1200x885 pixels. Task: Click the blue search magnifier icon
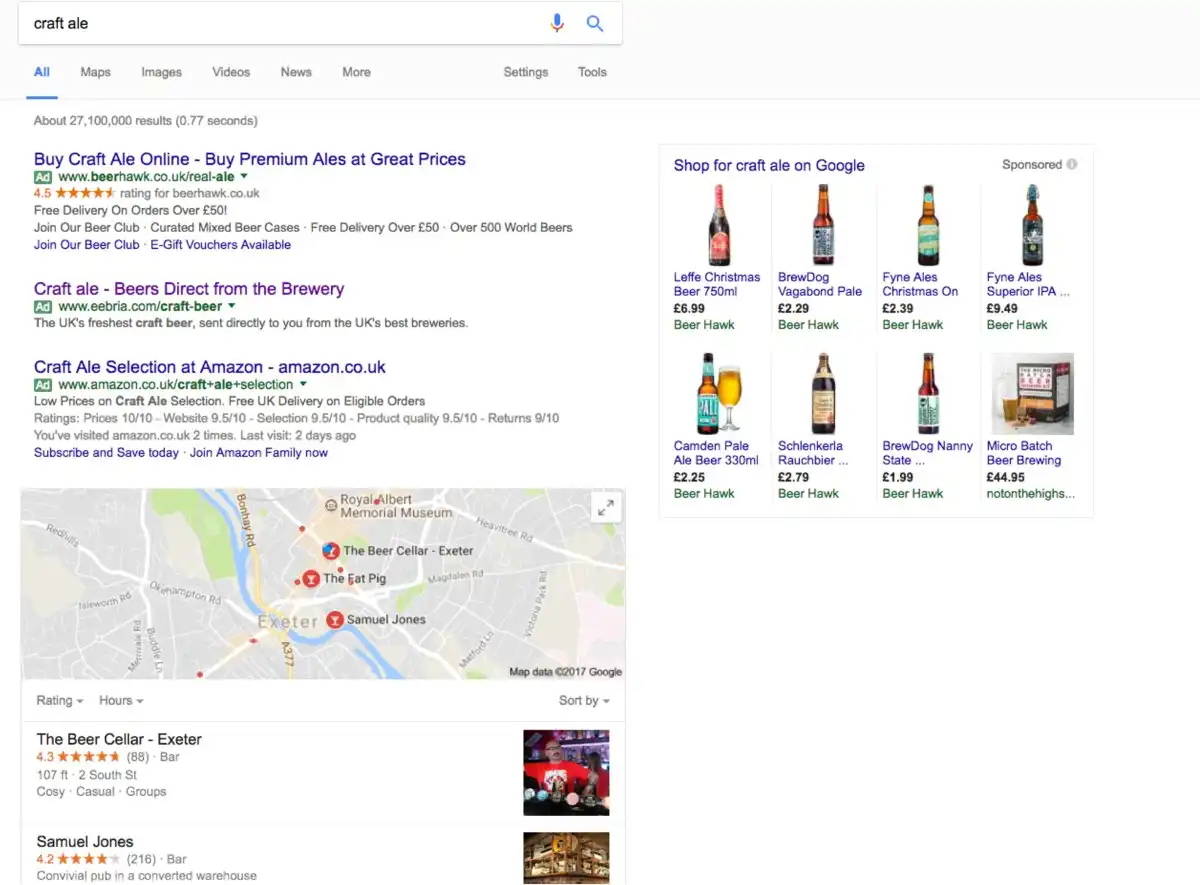595,23
